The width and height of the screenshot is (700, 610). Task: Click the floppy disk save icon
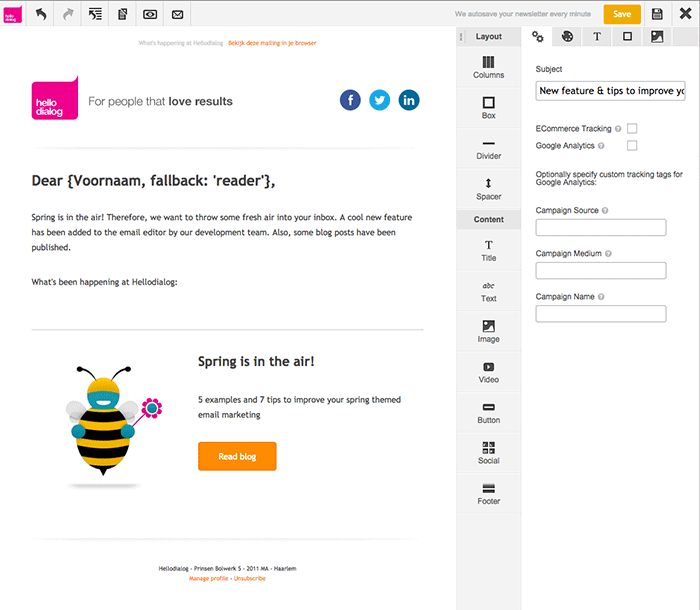click(x=657, y=14)
